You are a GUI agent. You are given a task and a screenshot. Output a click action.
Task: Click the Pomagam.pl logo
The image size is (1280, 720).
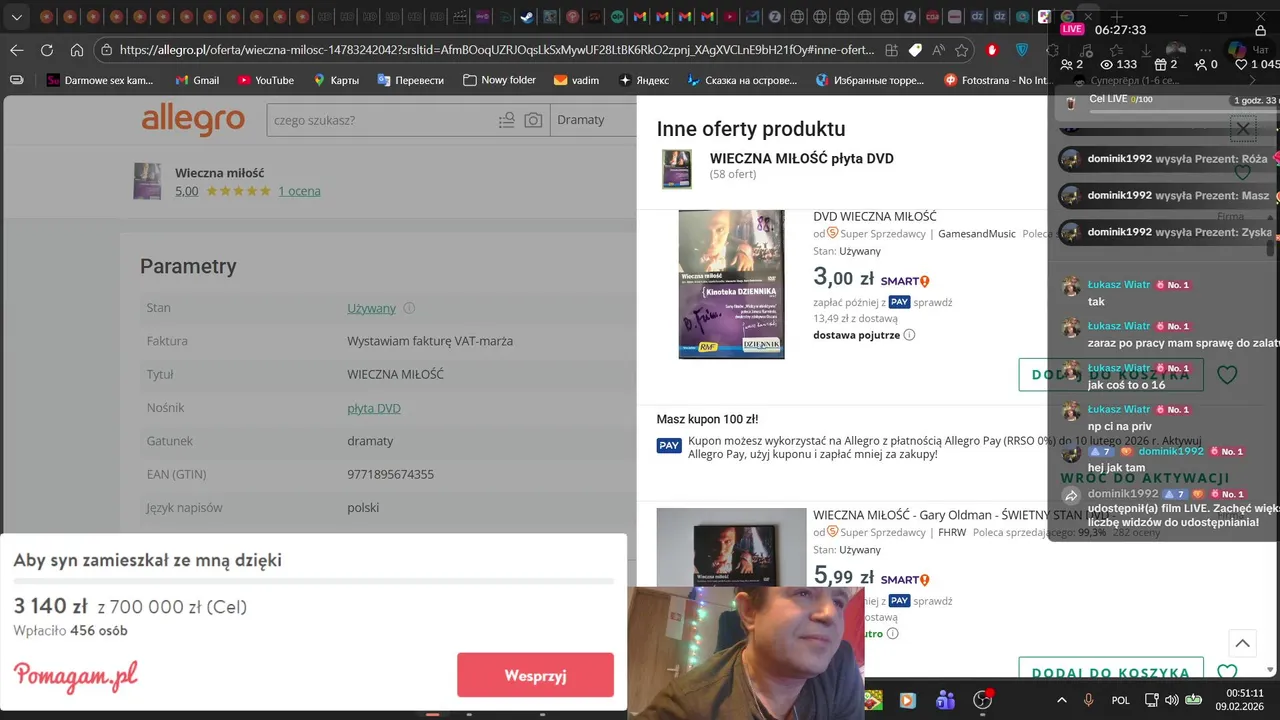(76, 676)
